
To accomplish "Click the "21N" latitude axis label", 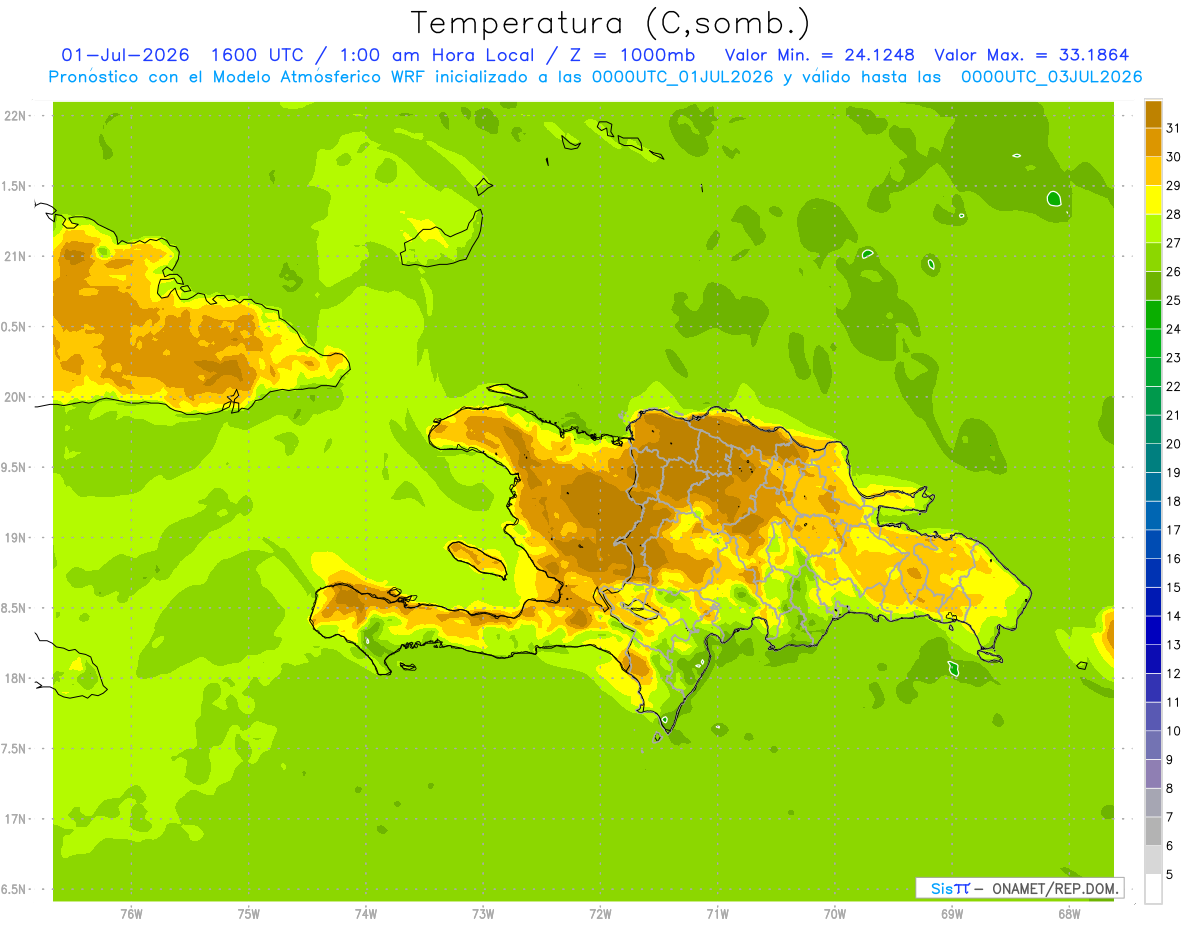I will 16,257.
